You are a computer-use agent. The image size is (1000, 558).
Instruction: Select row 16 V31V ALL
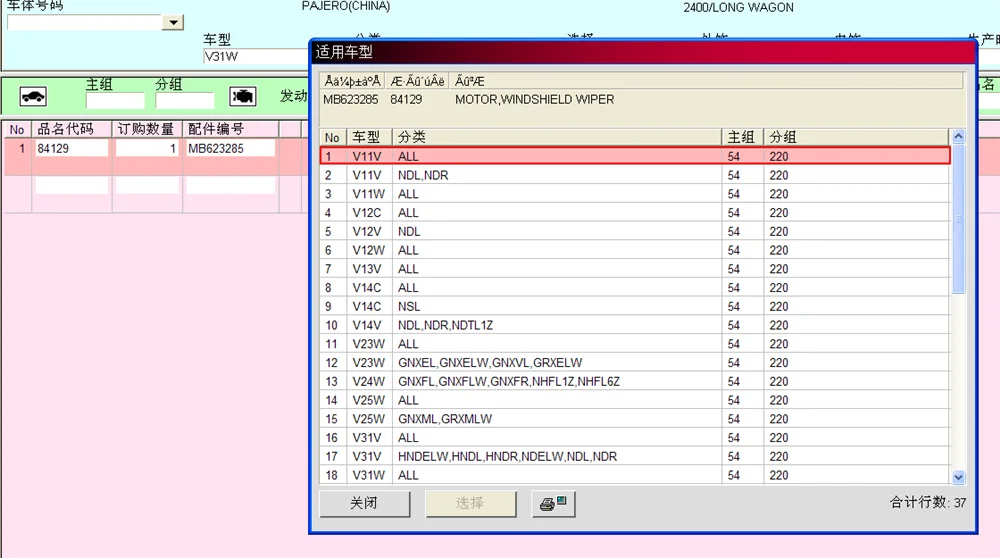tap(635, 437)
